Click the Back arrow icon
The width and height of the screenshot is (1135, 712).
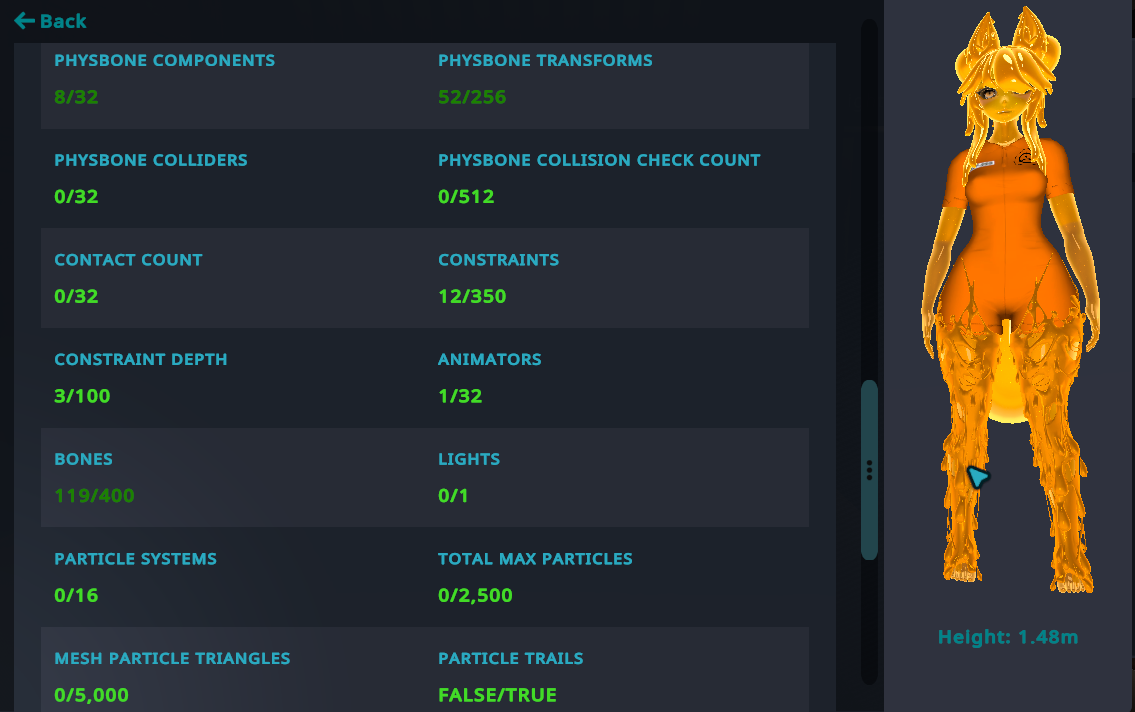pyautogui.click(x=25, y=21)
